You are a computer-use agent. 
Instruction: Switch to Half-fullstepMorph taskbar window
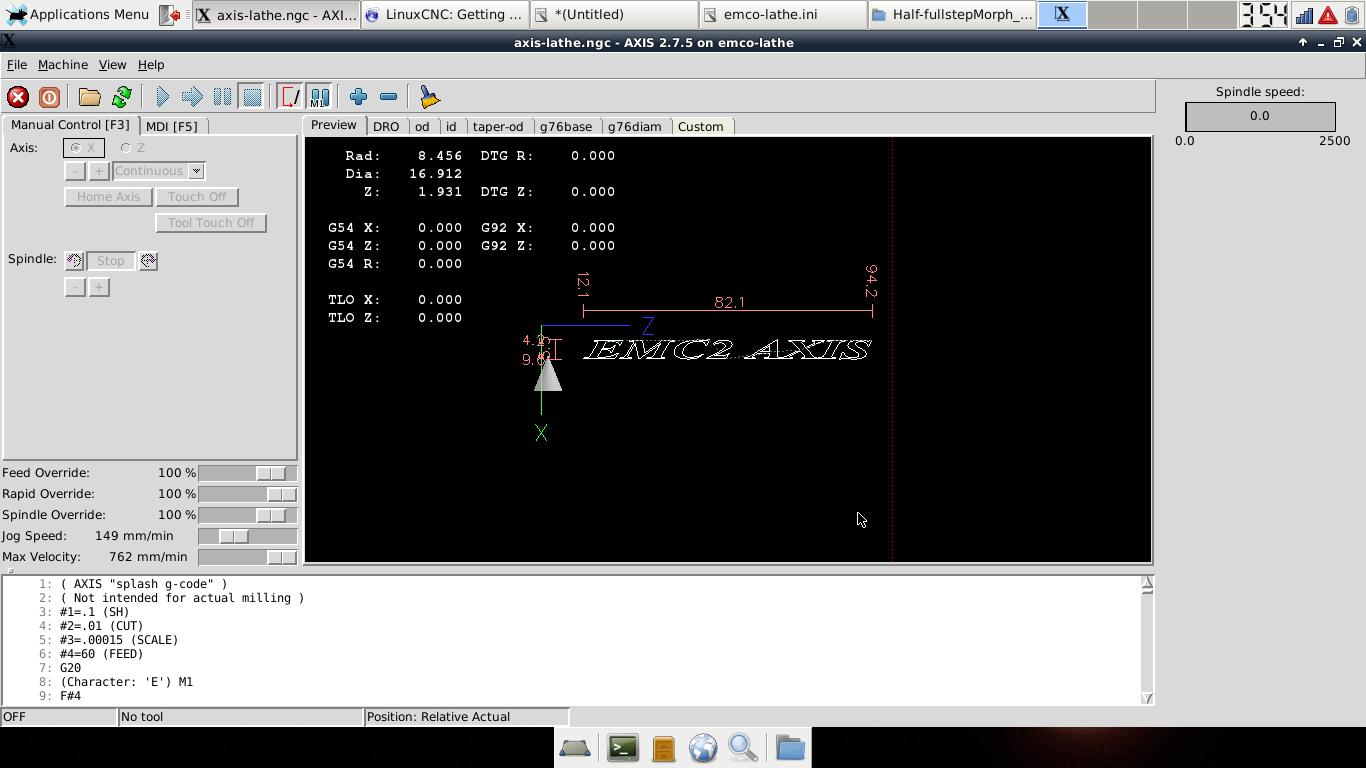(x=952, y=14)
